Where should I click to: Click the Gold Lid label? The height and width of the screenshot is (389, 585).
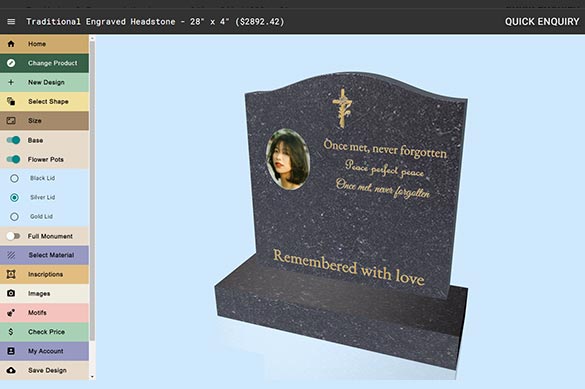[x=41, y=217]
